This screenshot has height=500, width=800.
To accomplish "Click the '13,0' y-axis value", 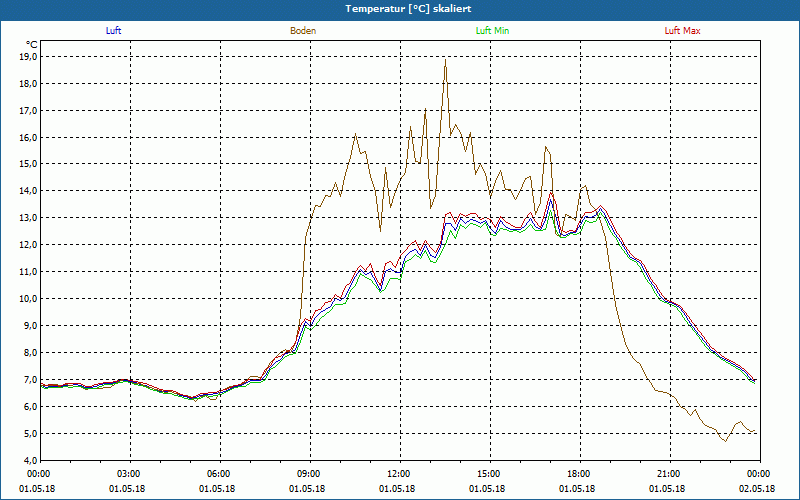I will 28,218.
